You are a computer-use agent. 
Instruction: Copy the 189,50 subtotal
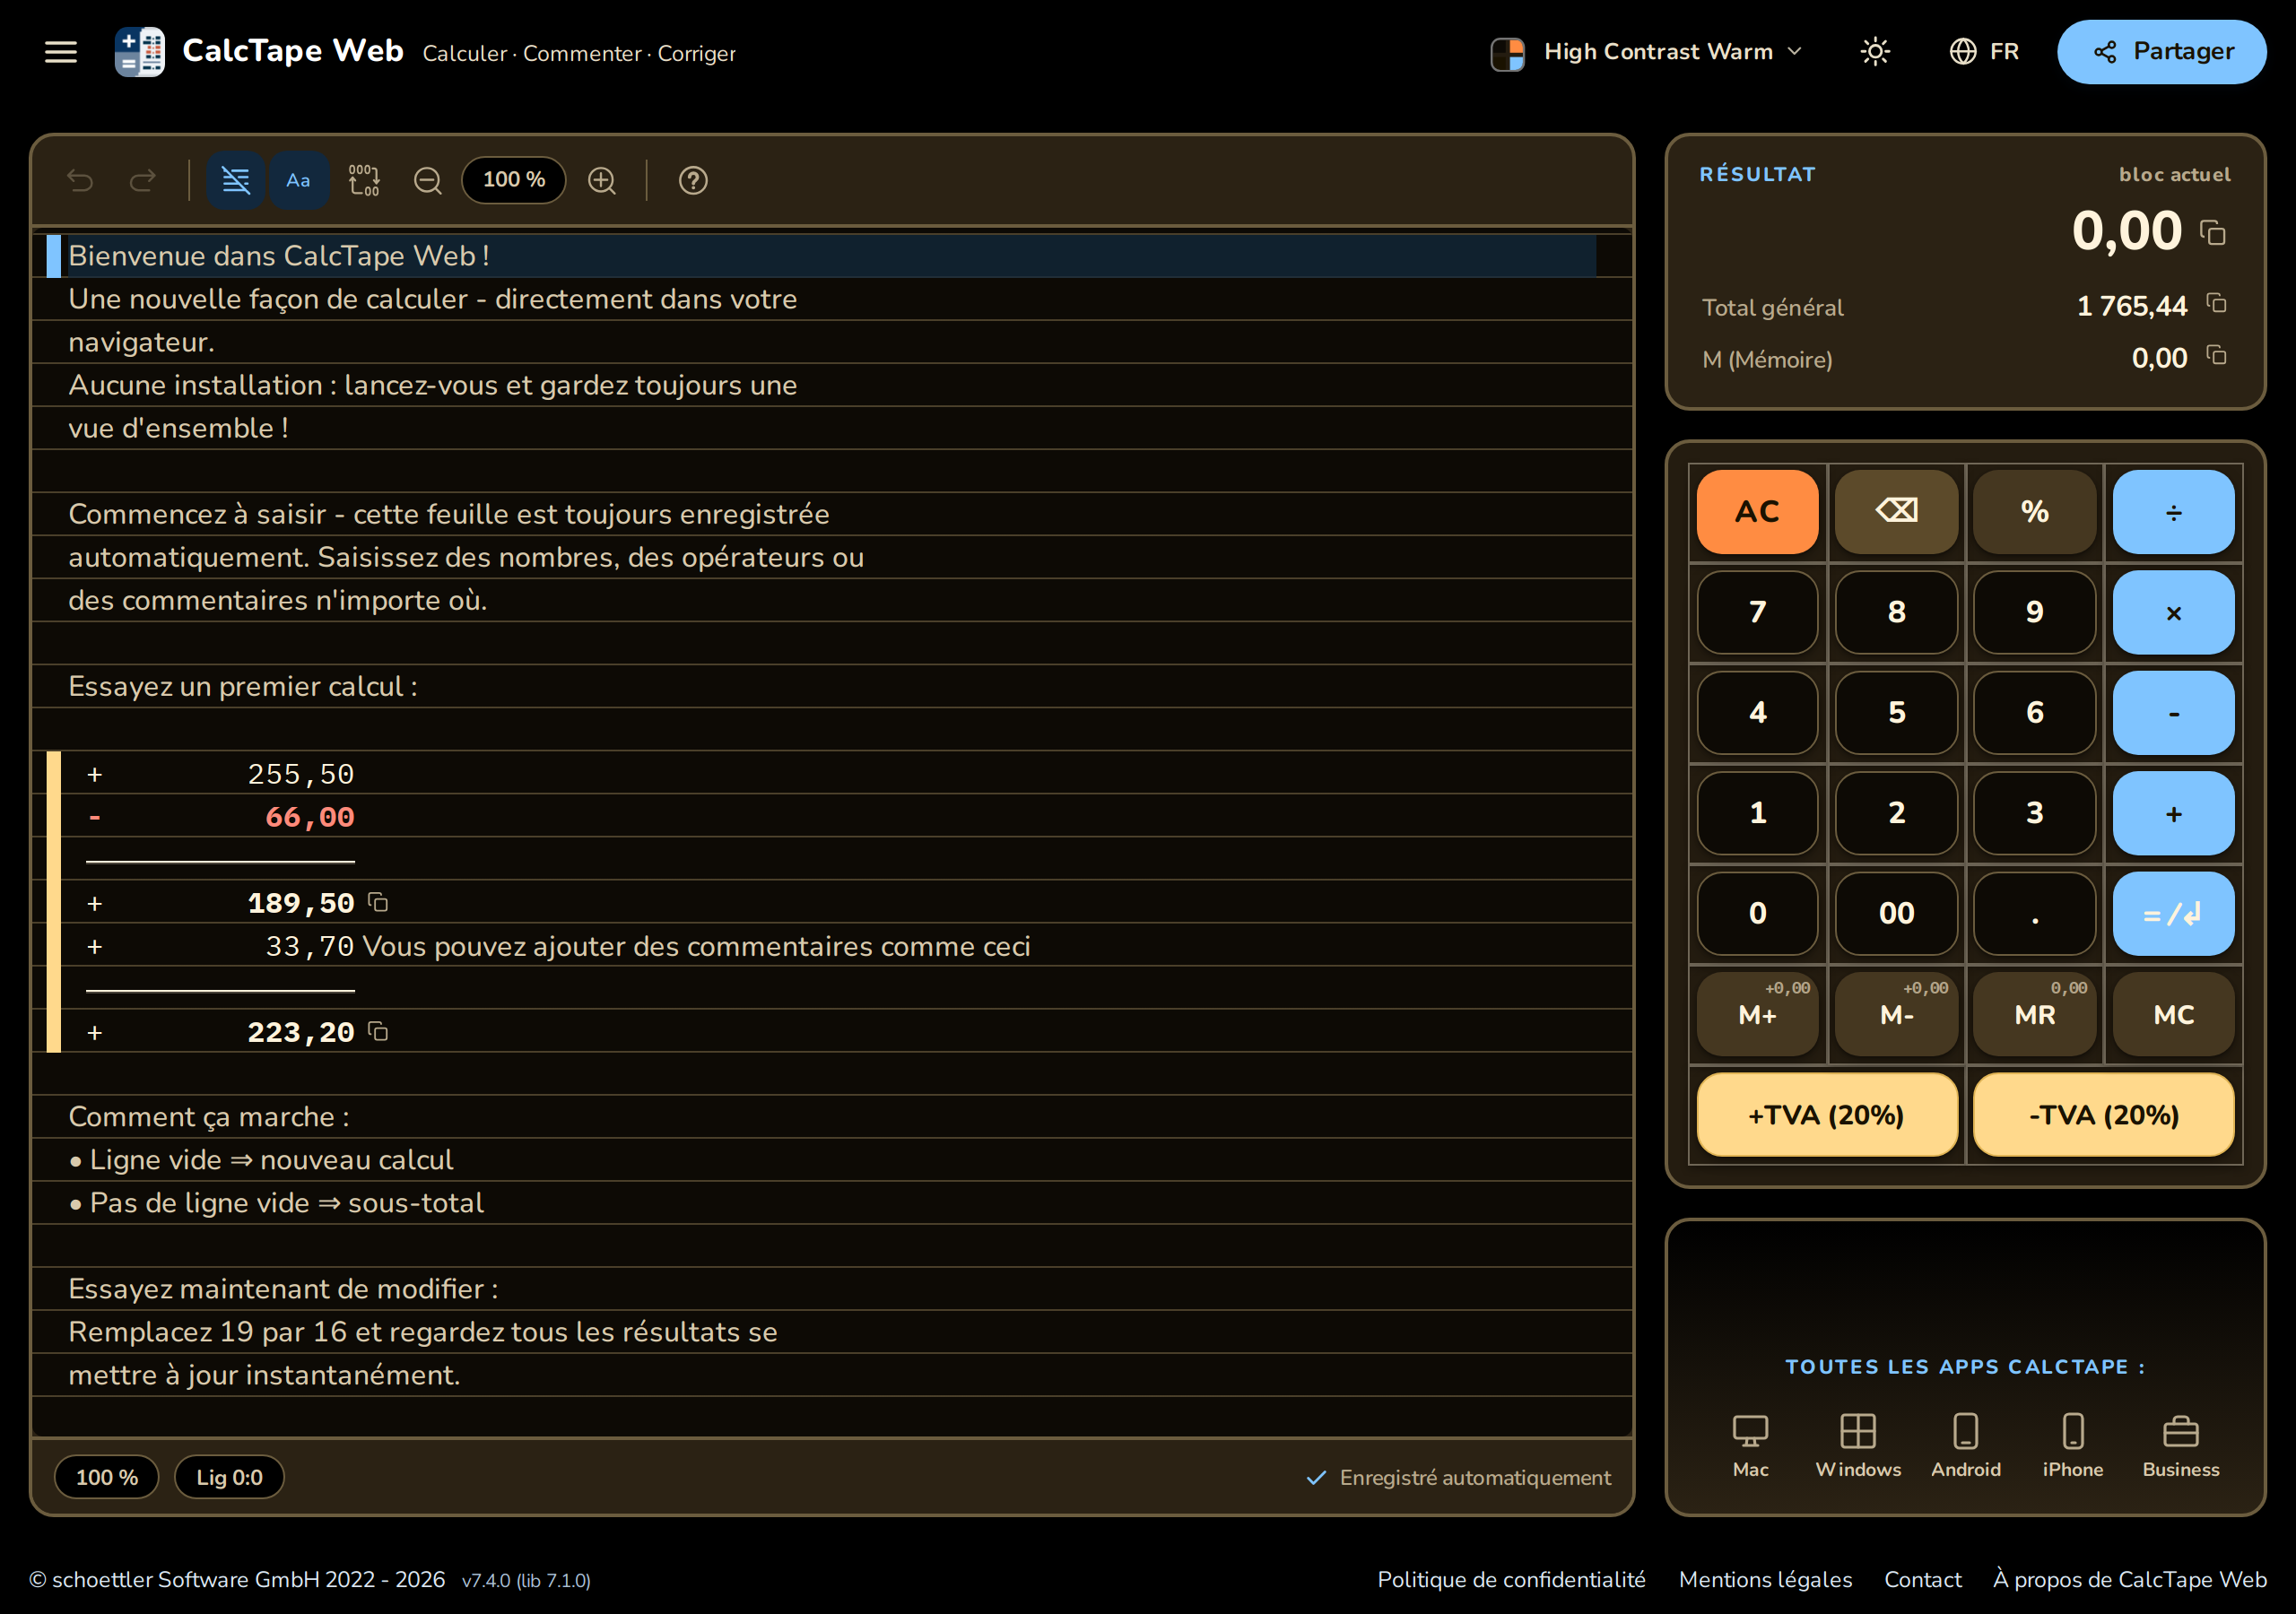(x=378, y=902)
